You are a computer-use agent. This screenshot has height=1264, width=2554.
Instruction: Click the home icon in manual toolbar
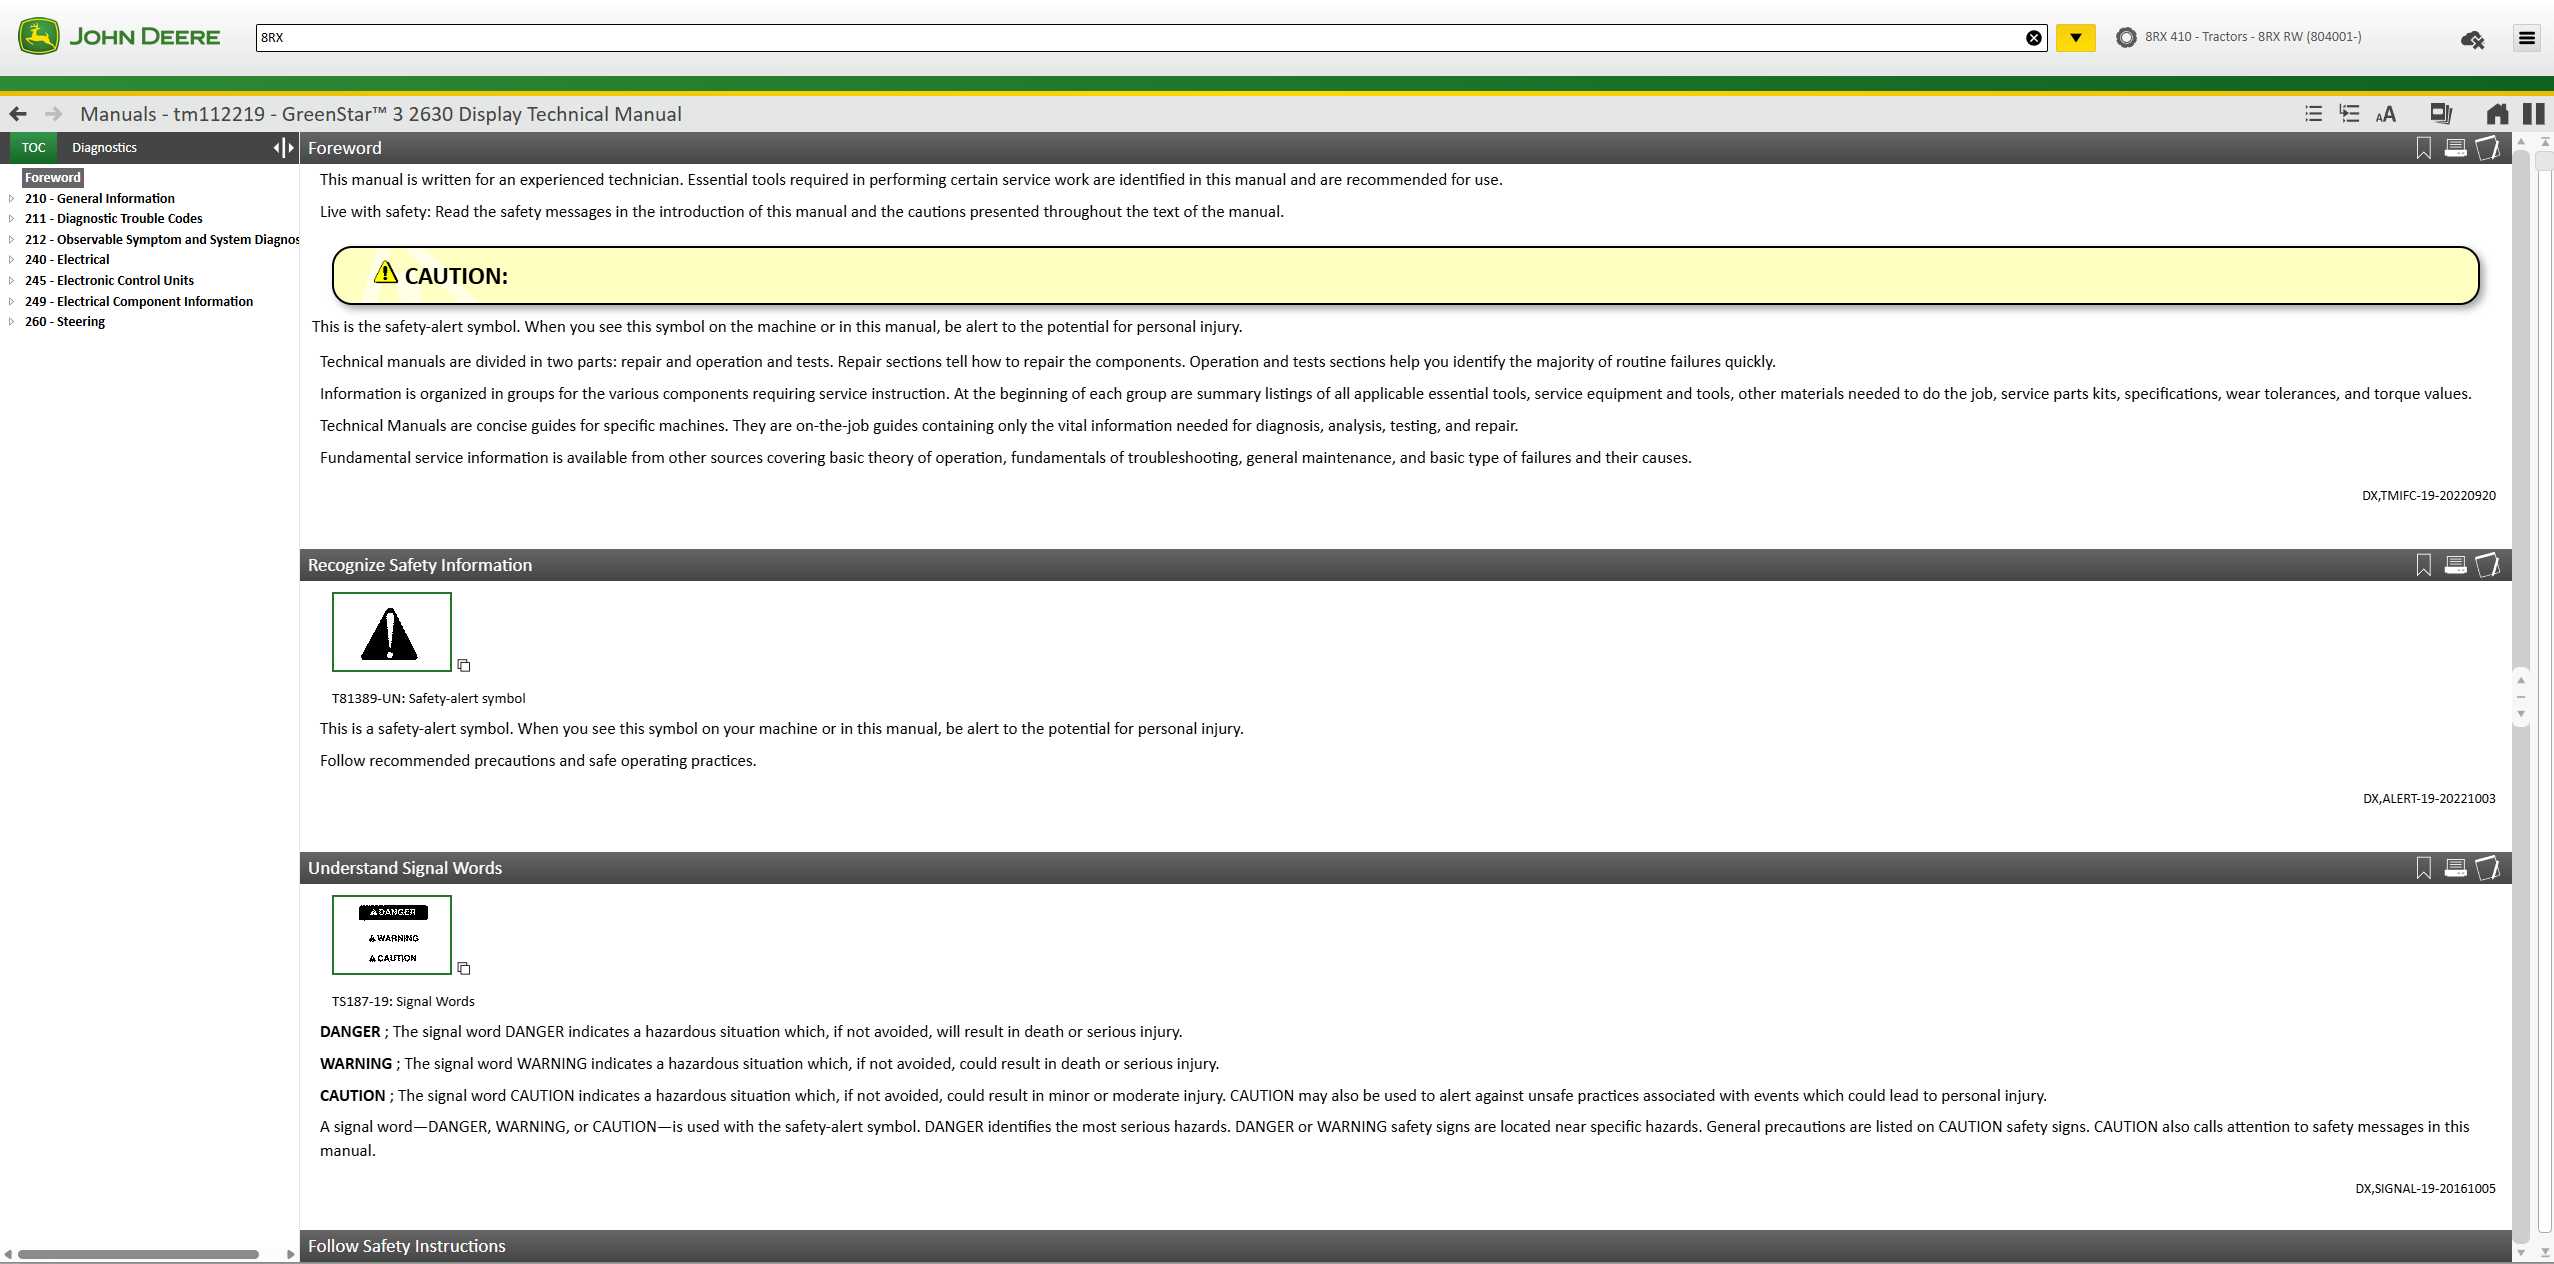[x=2497, y=114]
